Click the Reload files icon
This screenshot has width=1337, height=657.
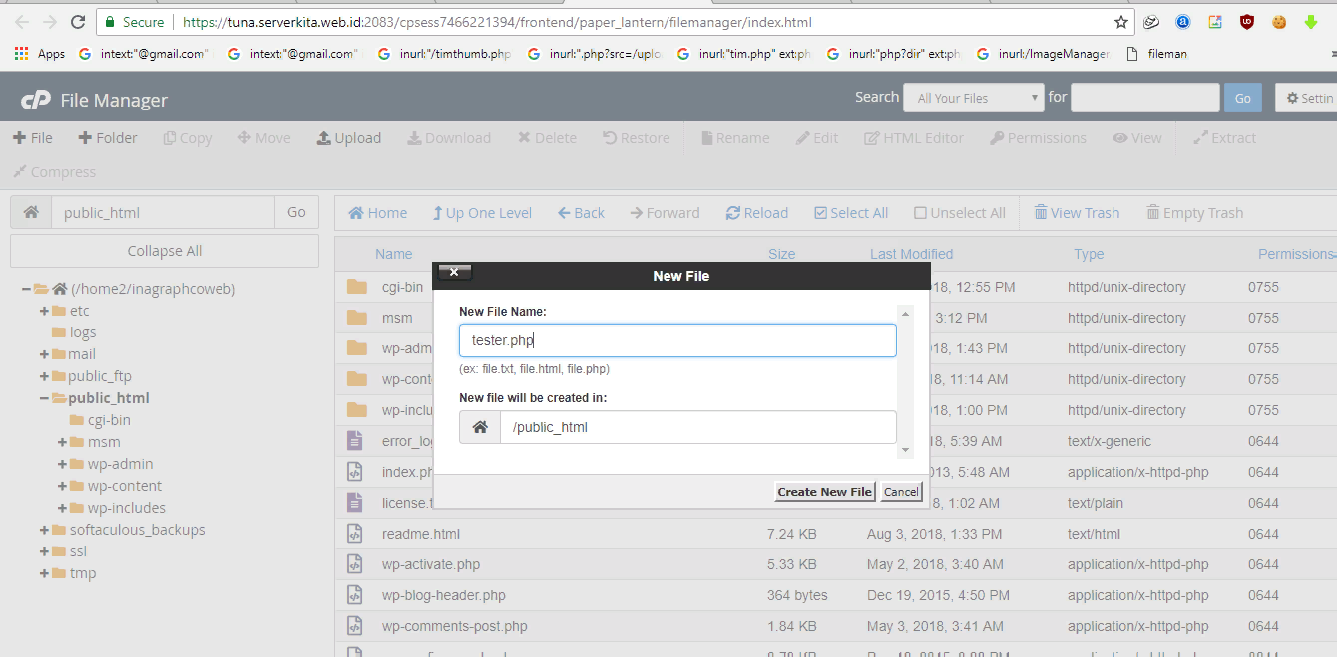[x=733, y=213]
